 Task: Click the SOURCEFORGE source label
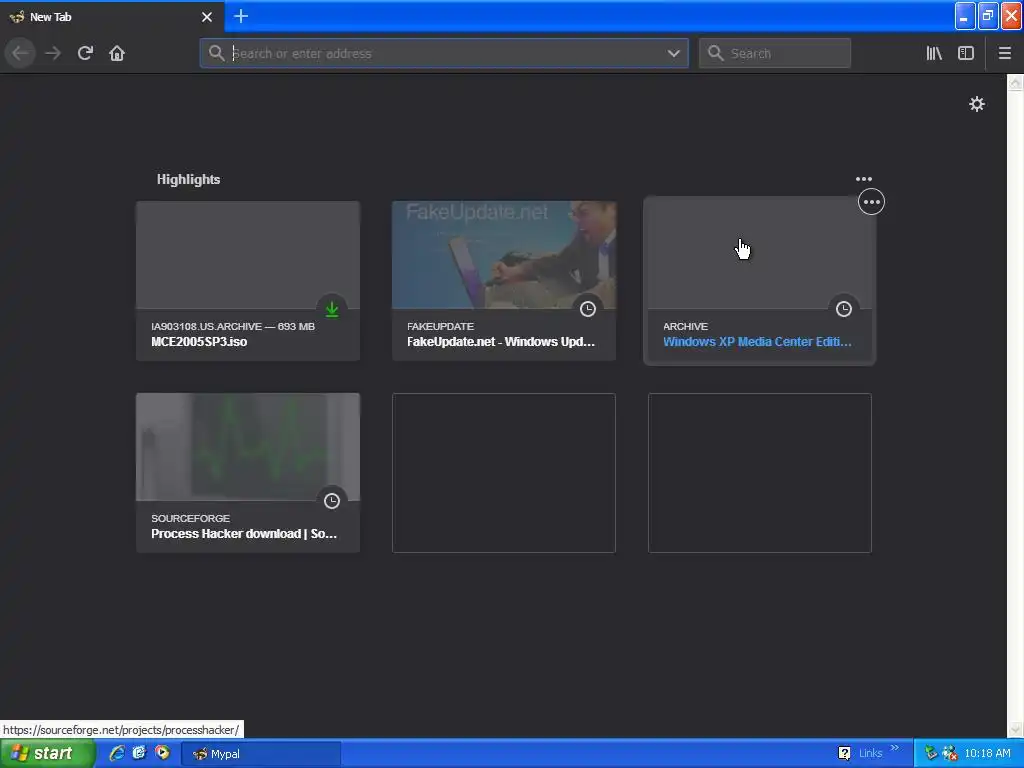[191, 519]
